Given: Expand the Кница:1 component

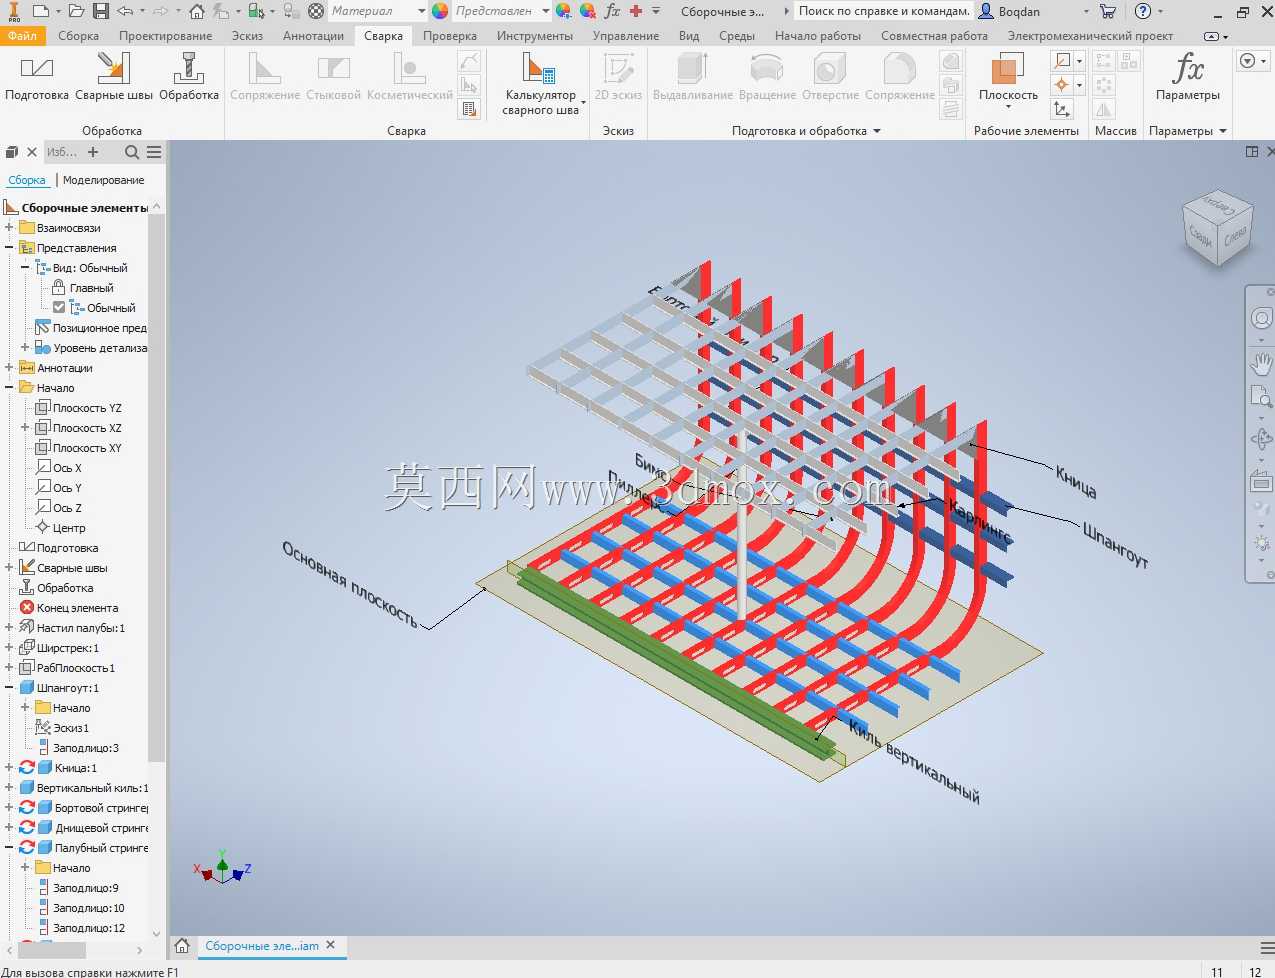Looking at the screenshot, I should tap(9, 768).
